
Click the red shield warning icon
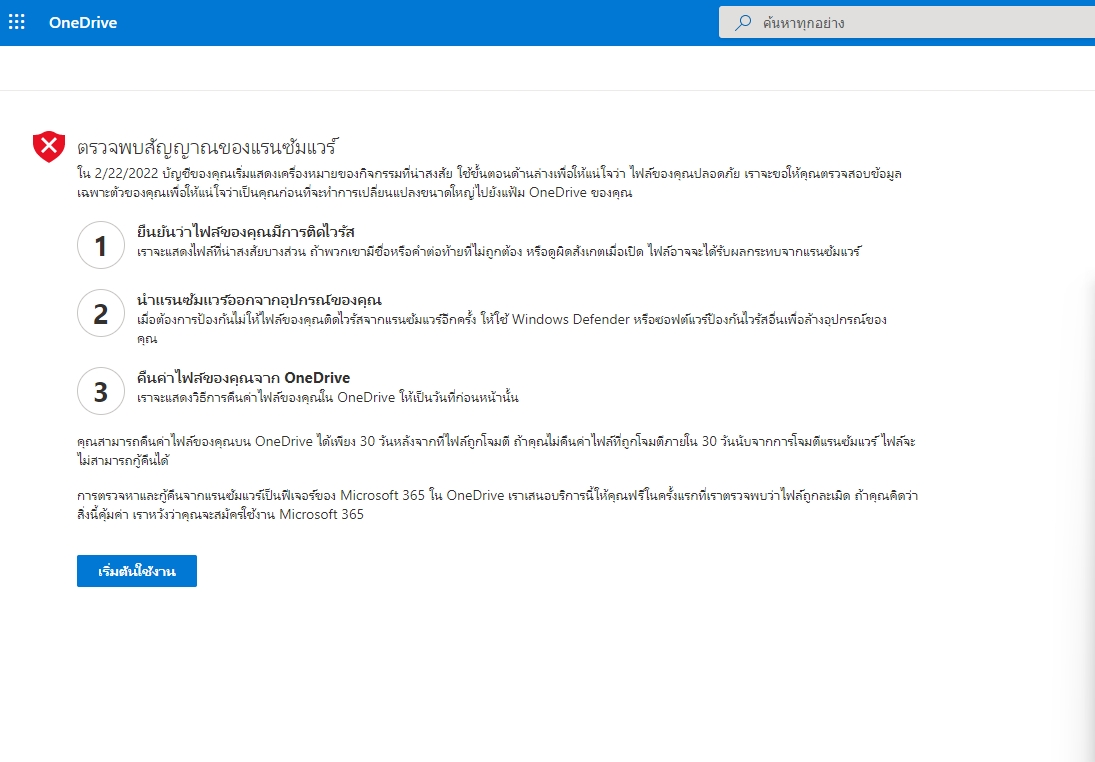49,146
